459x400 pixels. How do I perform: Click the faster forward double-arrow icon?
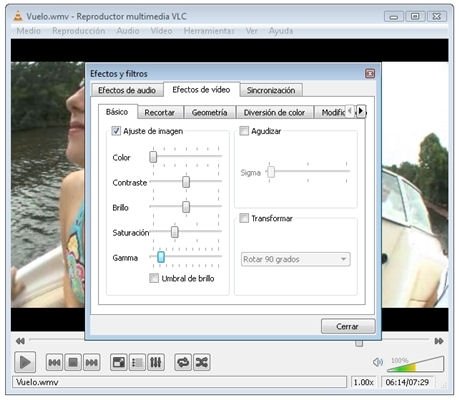click(x=439, y=341)
